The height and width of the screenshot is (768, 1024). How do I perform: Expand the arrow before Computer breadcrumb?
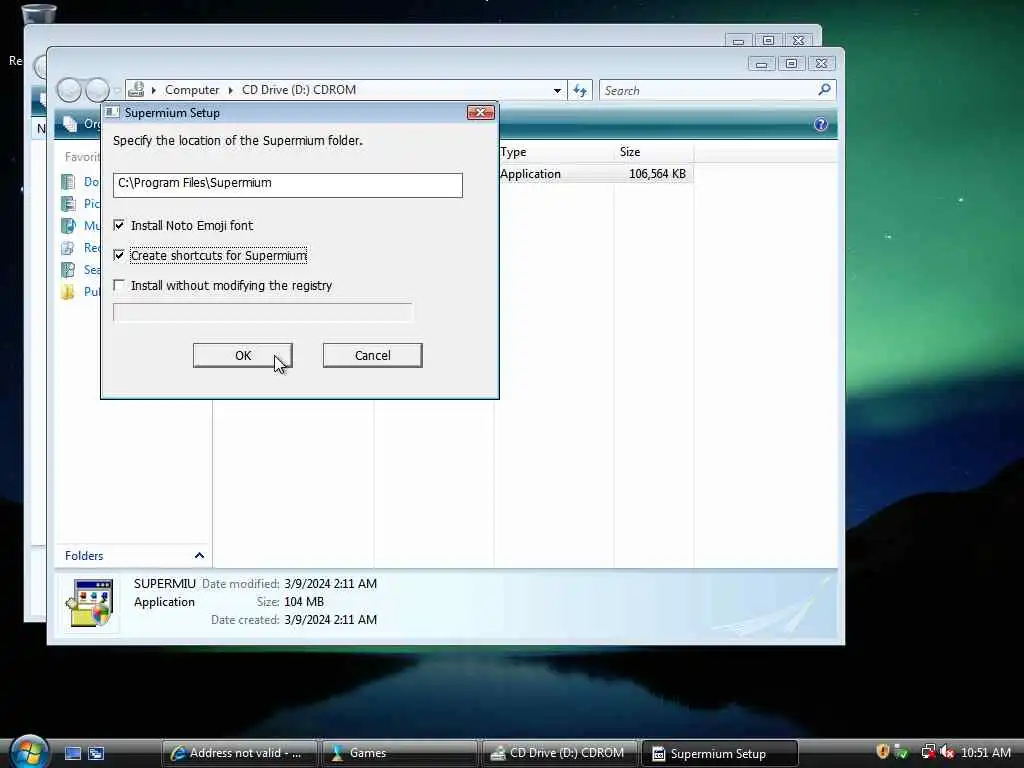click(x=154, y=90)
